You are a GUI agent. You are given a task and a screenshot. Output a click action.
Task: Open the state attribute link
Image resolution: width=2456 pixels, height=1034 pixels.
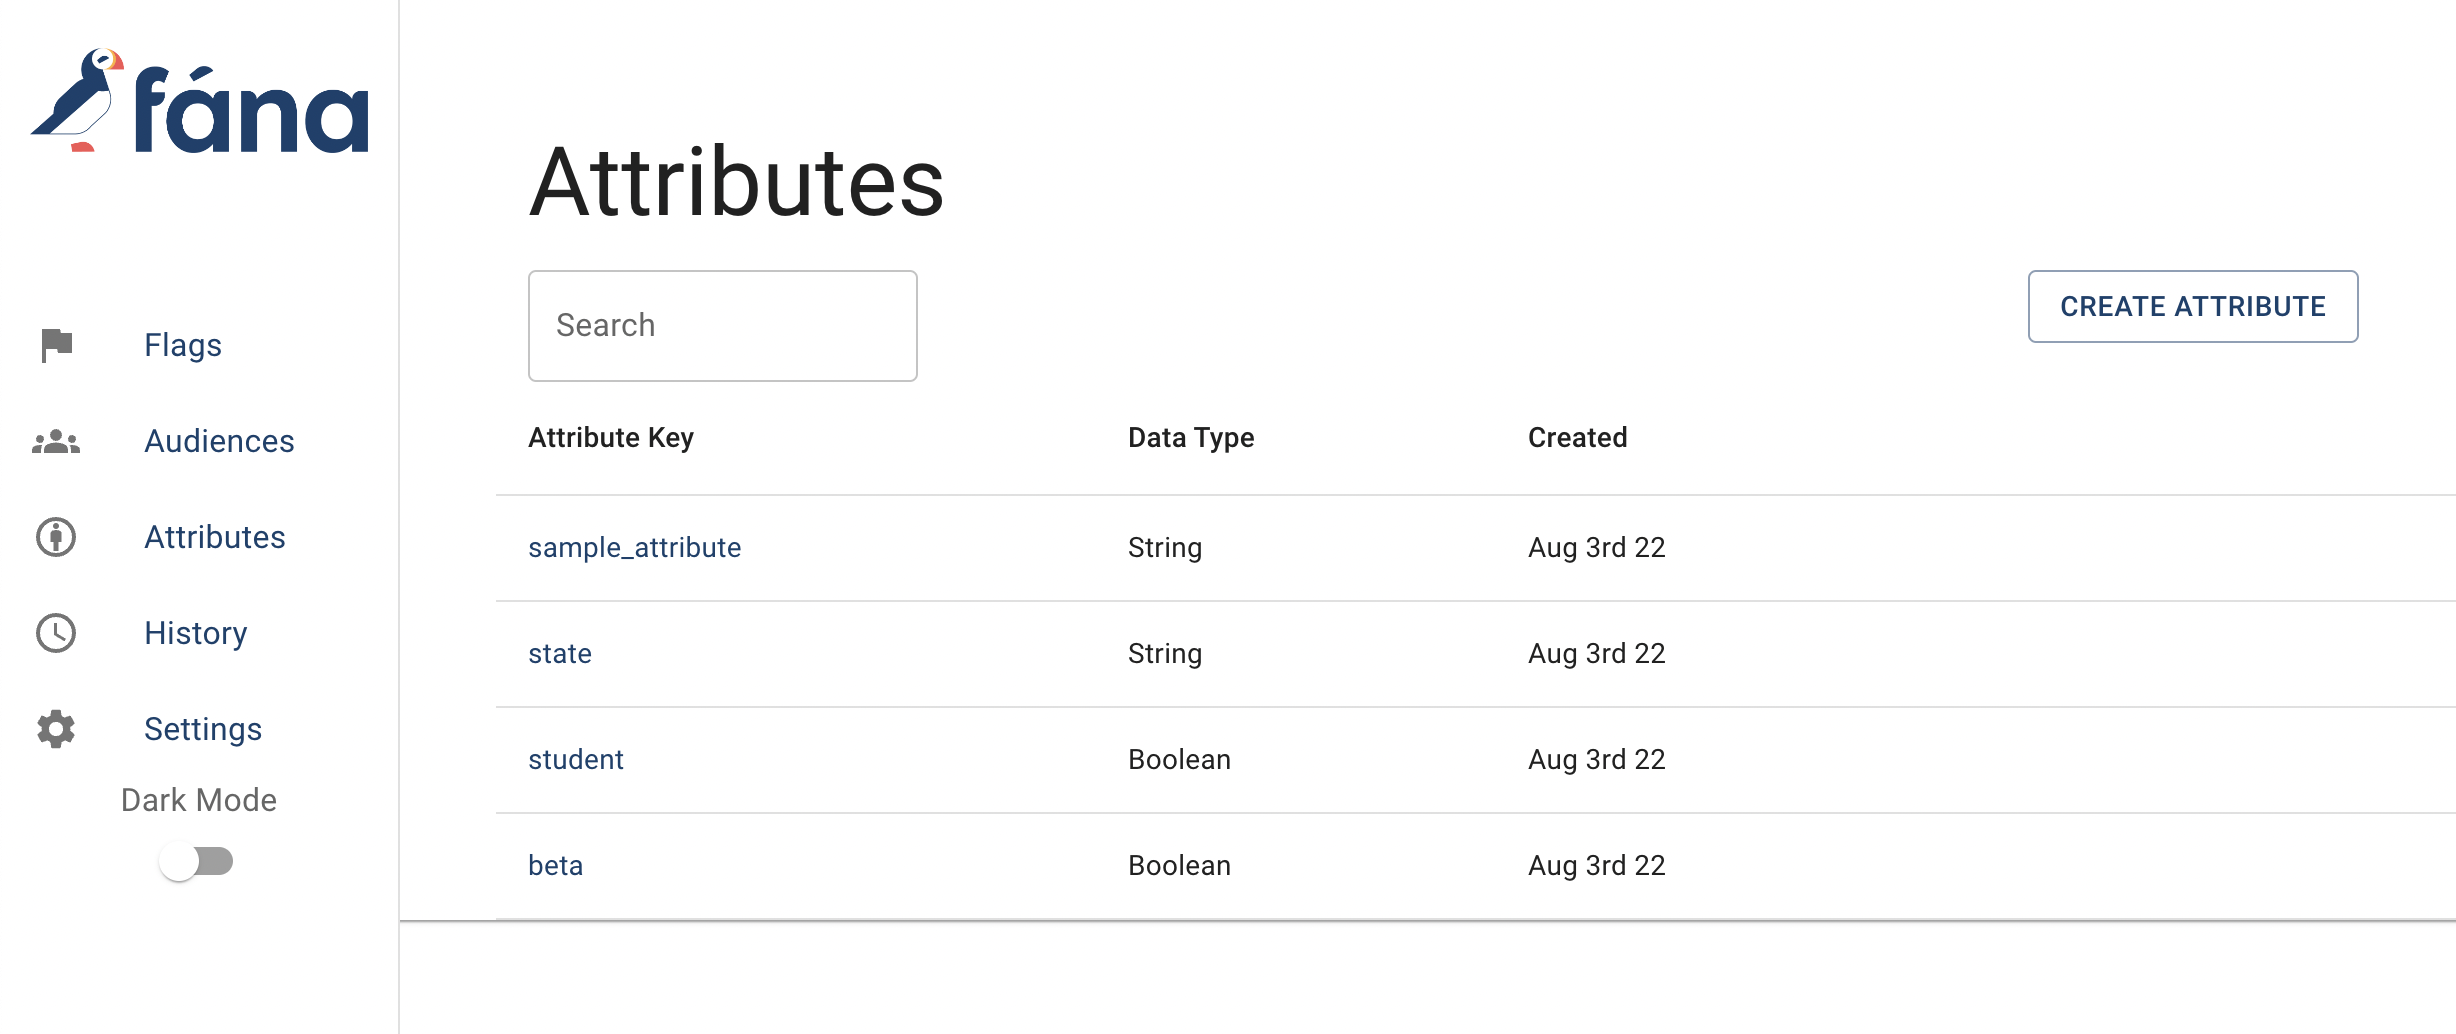point(560,654)
